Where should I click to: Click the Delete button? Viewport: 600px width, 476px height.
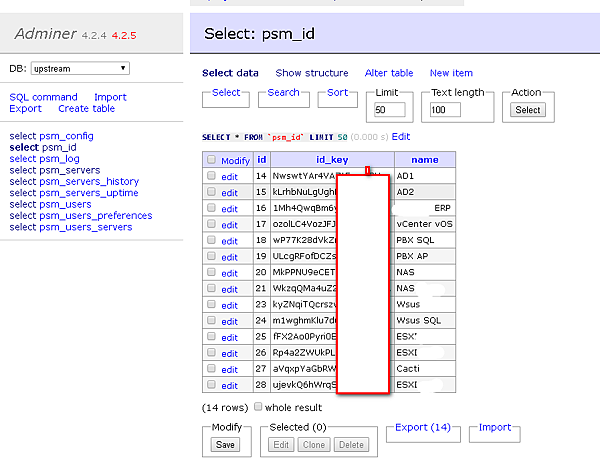coord(351,445)
